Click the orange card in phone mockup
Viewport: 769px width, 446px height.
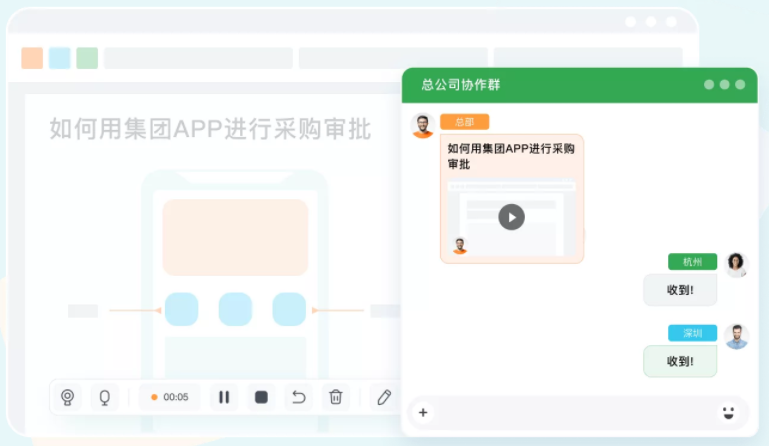pos(235,237)
